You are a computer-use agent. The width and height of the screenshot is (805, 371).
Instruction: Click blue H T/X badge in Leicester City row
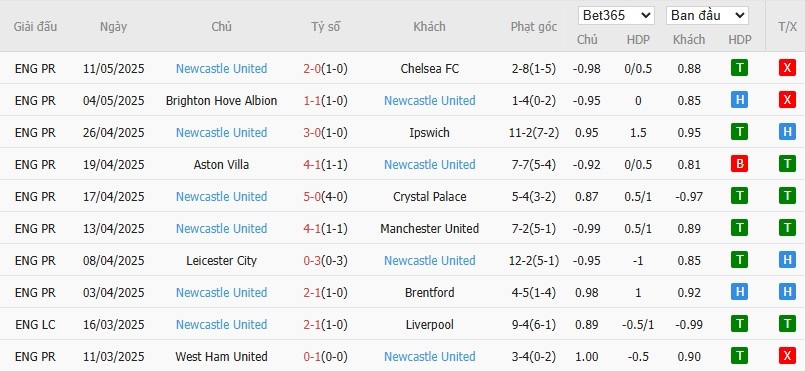tap(787, 260)
